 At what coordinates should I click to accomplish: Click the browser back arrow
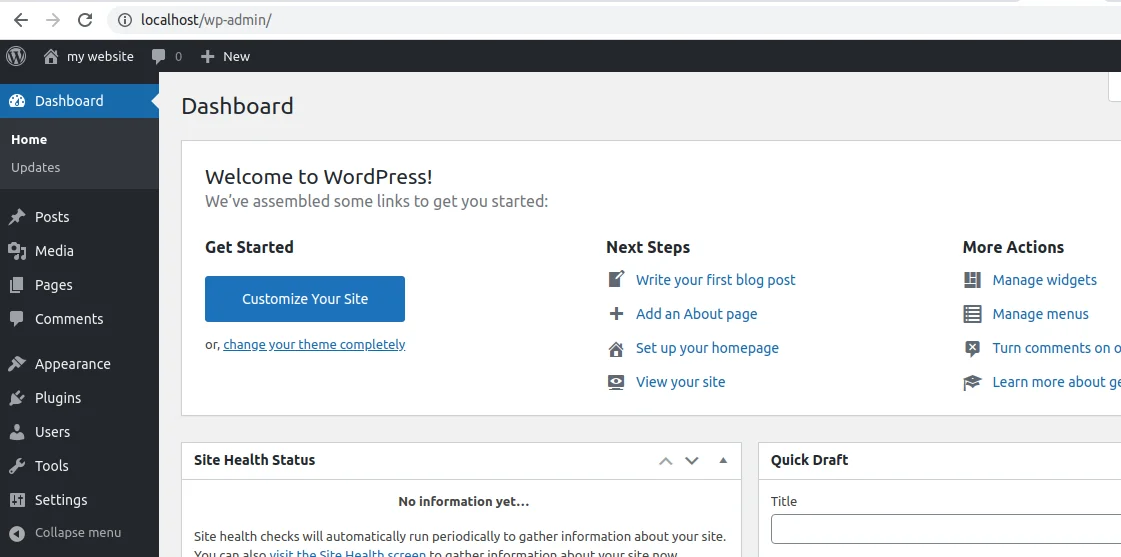[21, 20]
